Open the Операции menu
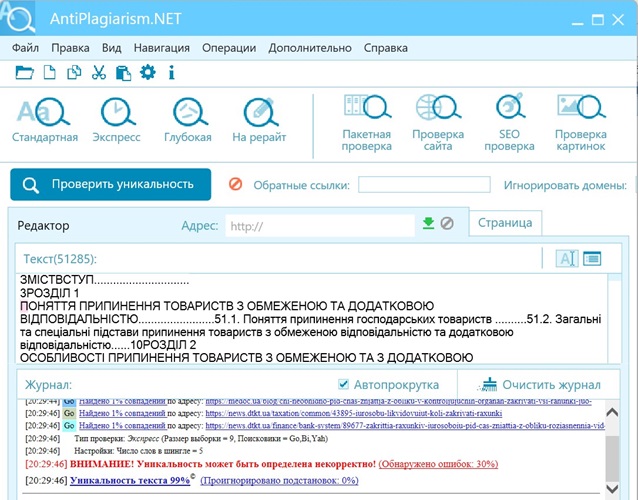 (229, 48)
